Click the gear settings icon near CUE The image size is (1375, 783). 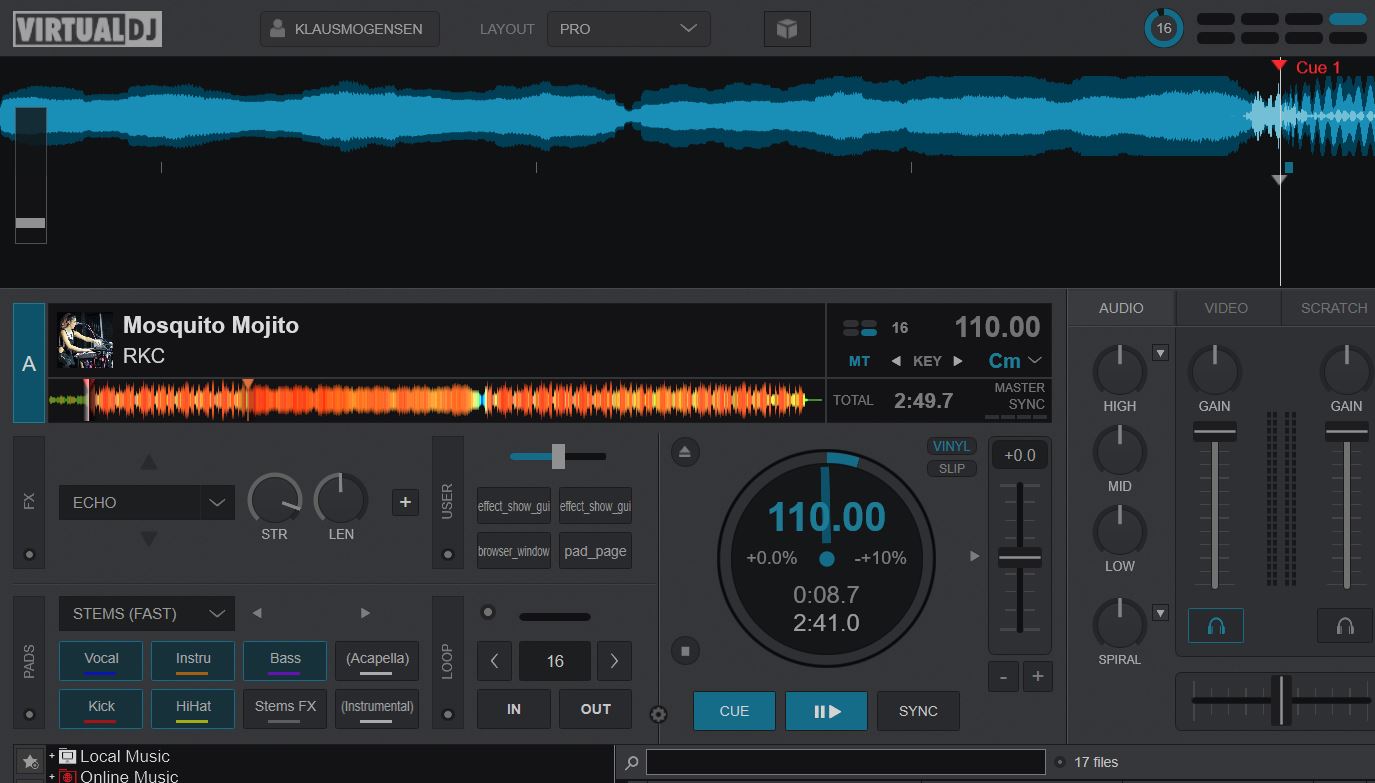pyautogui.click(x=658, y=714)
